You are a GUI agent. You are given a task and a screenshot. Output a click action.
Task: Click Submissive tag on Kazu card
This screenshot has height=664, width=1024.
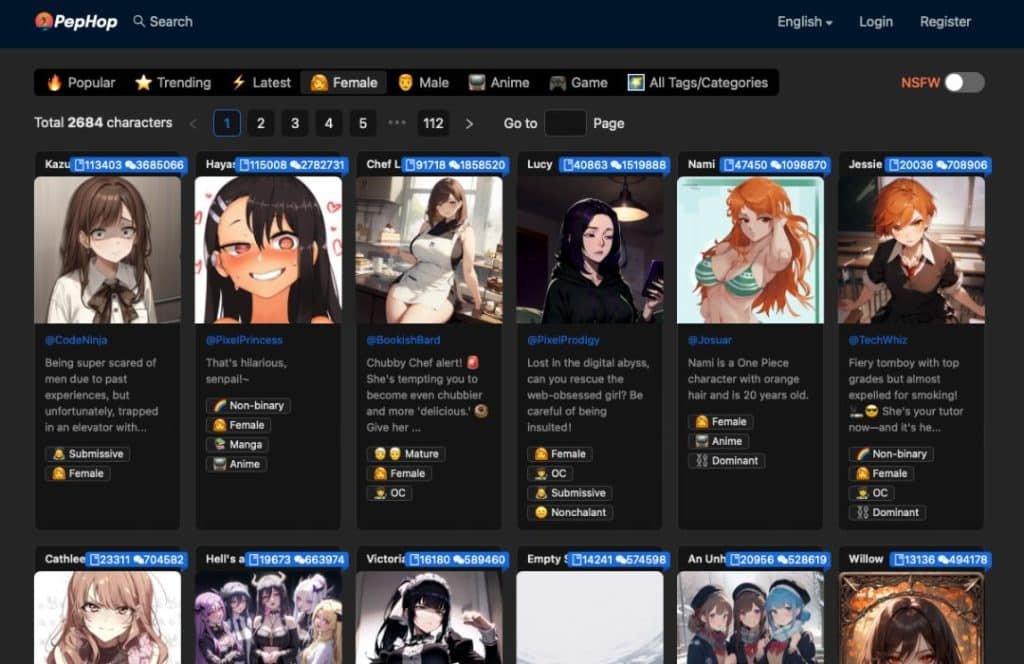[x=88, y=454]
